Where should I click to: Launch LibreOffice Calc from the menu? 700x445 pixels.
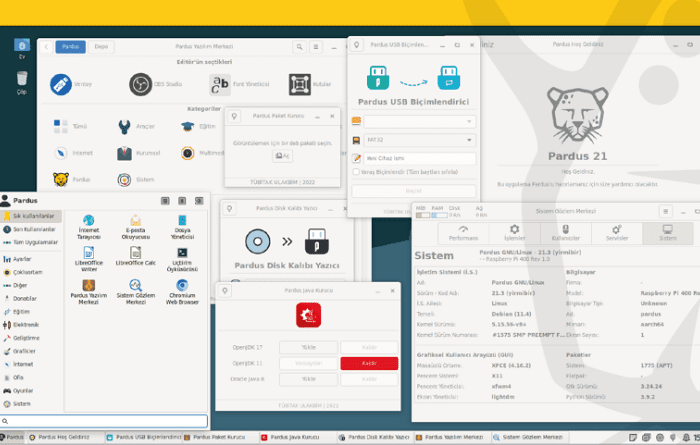(x=135, y=257)
